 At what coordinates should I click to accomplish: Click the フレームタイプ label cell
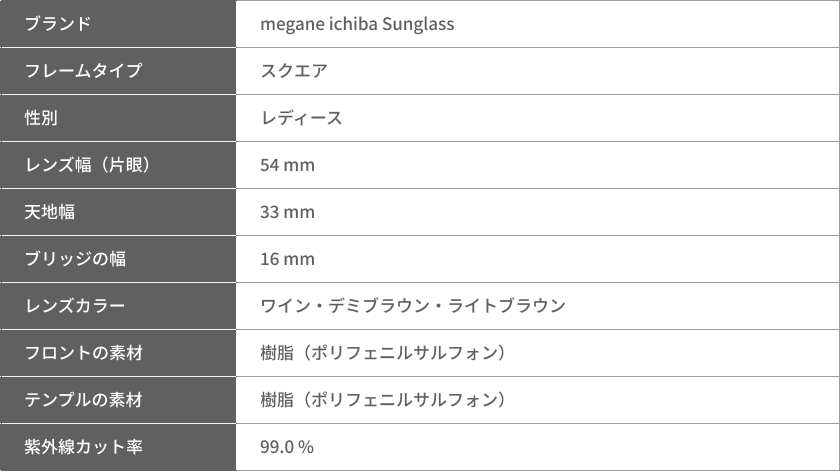pyautogui.click(x=118, y=71)
